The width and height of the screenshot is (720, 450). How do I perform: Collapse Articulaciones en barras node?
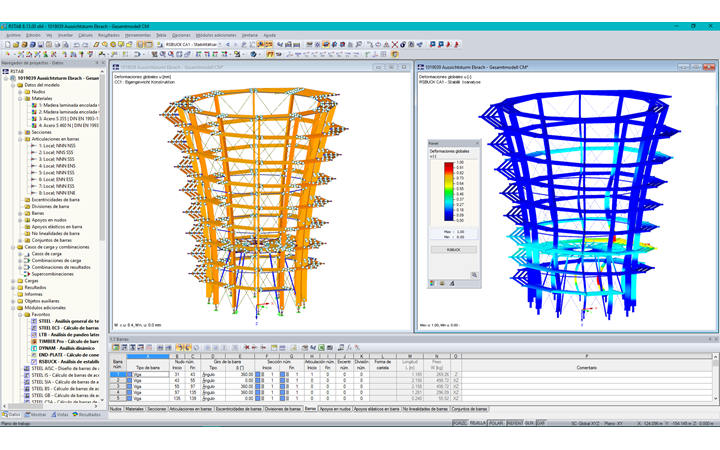pos(20,139)
